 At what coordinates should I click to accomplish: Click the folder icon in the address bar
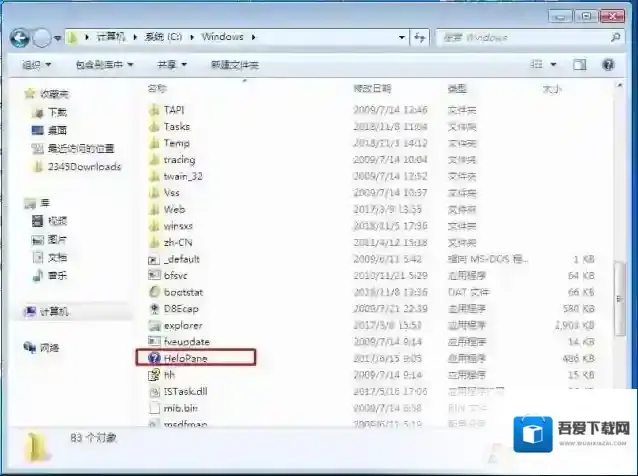pyautogui.click(x=72, y=37)
